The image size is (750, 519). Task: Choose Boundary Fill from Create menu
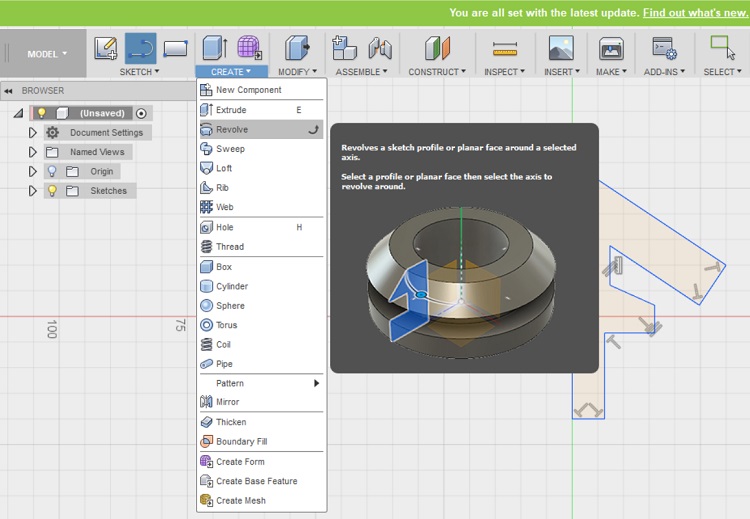tap(262, 442)
